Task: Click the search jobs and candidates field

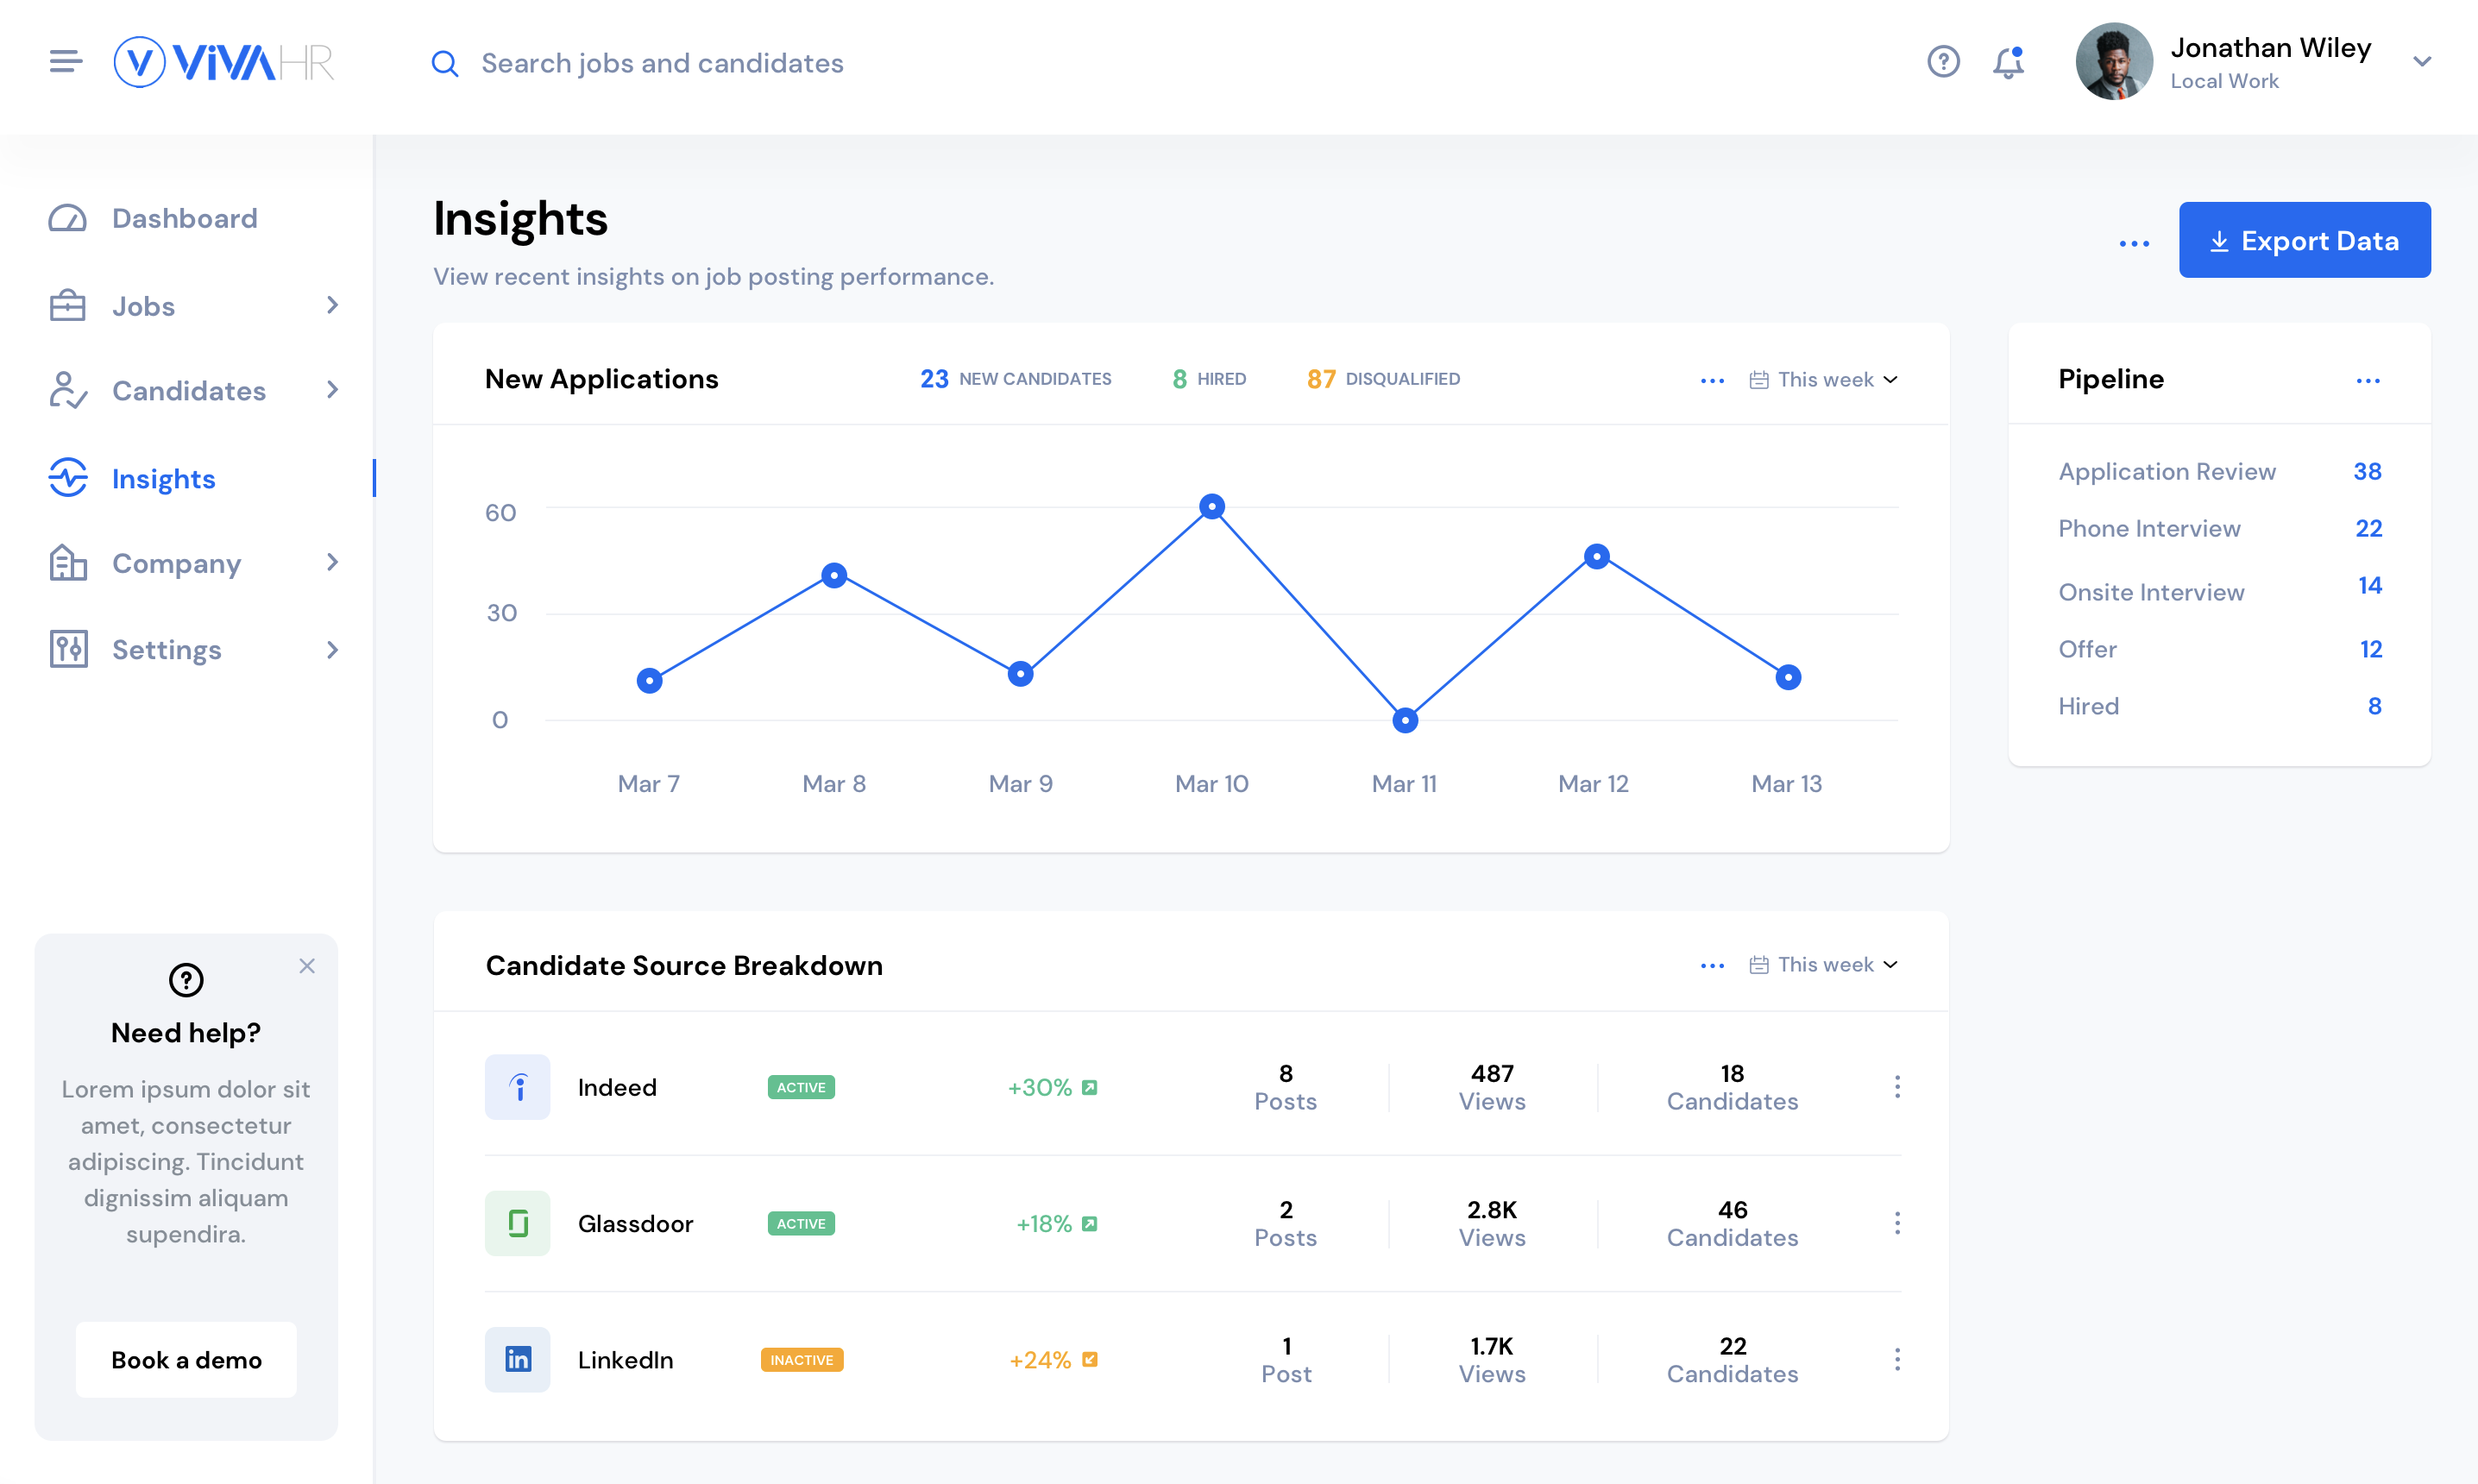Action: pyautogui.click(x=662, y=63)
